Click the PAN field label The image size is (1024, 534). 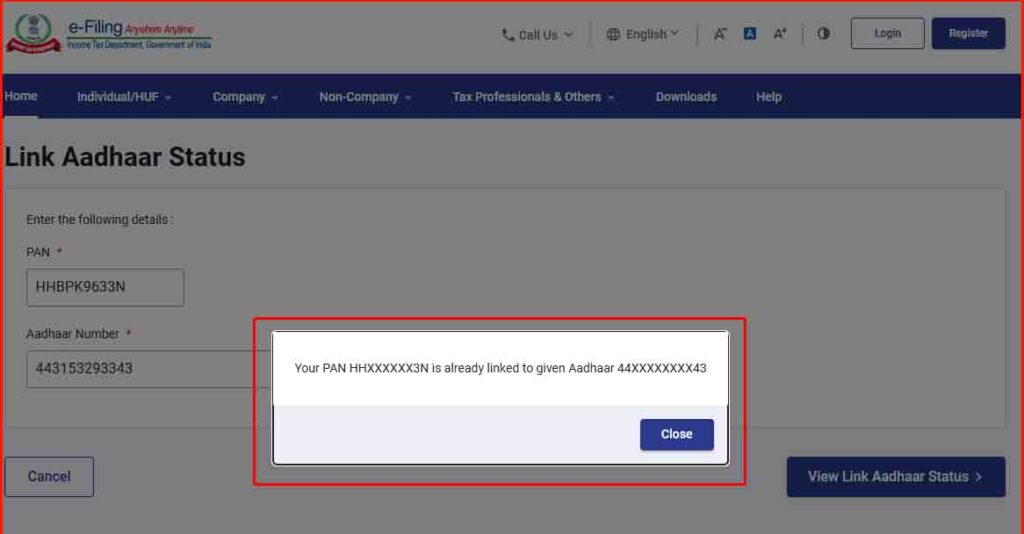tap(38, 252)
